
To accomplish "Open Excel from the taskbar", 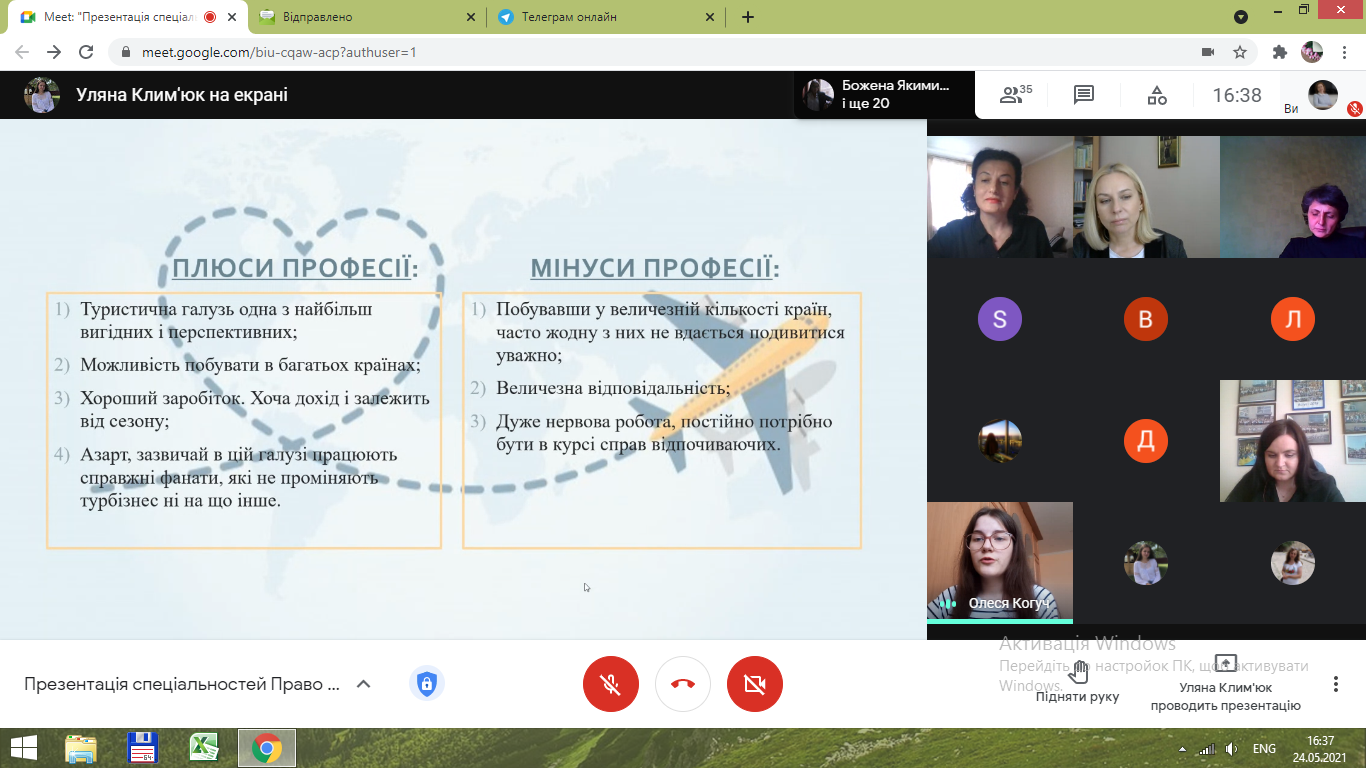I will click(204, 748).
